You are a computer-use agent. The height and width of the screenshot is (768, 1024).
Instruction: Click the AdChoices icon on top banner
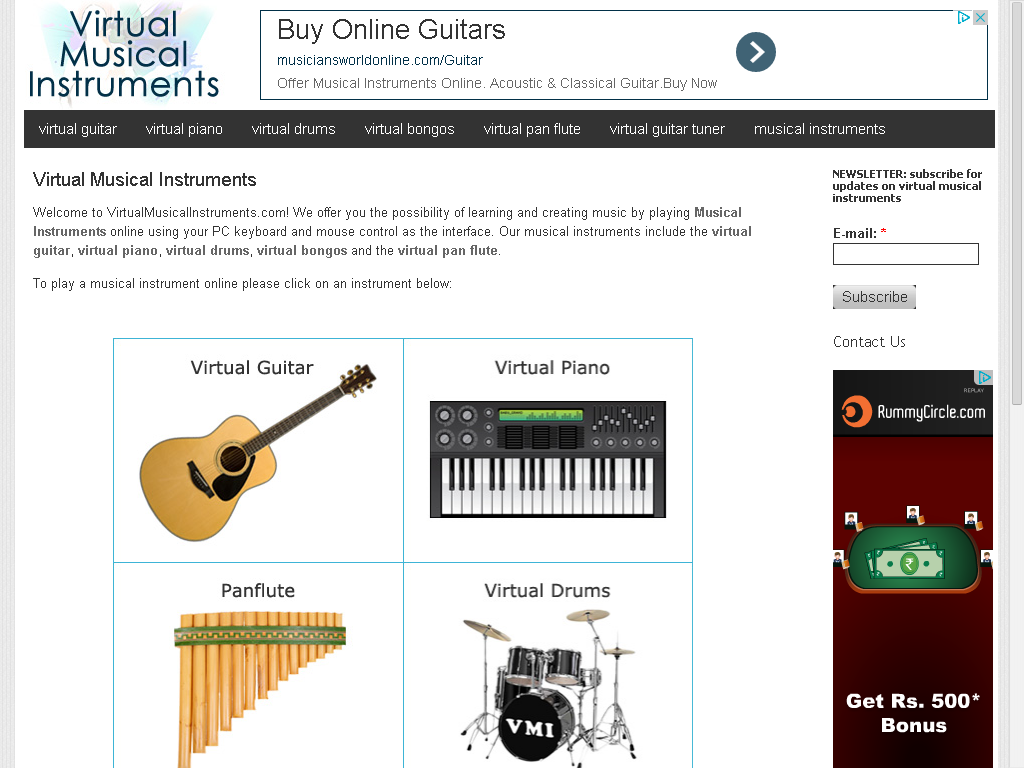coord(963,18)
